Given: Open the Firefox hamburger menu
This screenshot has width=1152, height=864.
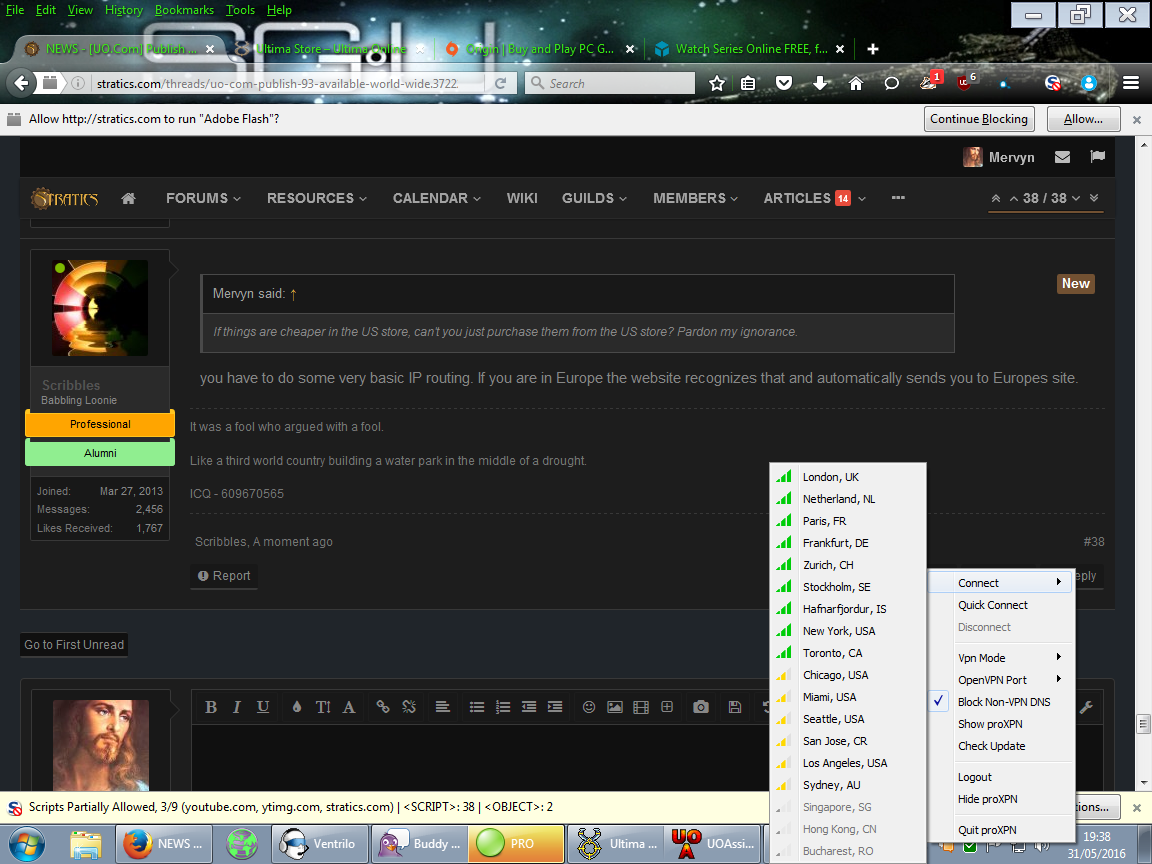Looking at the screenshot, I should (1131, 83).
